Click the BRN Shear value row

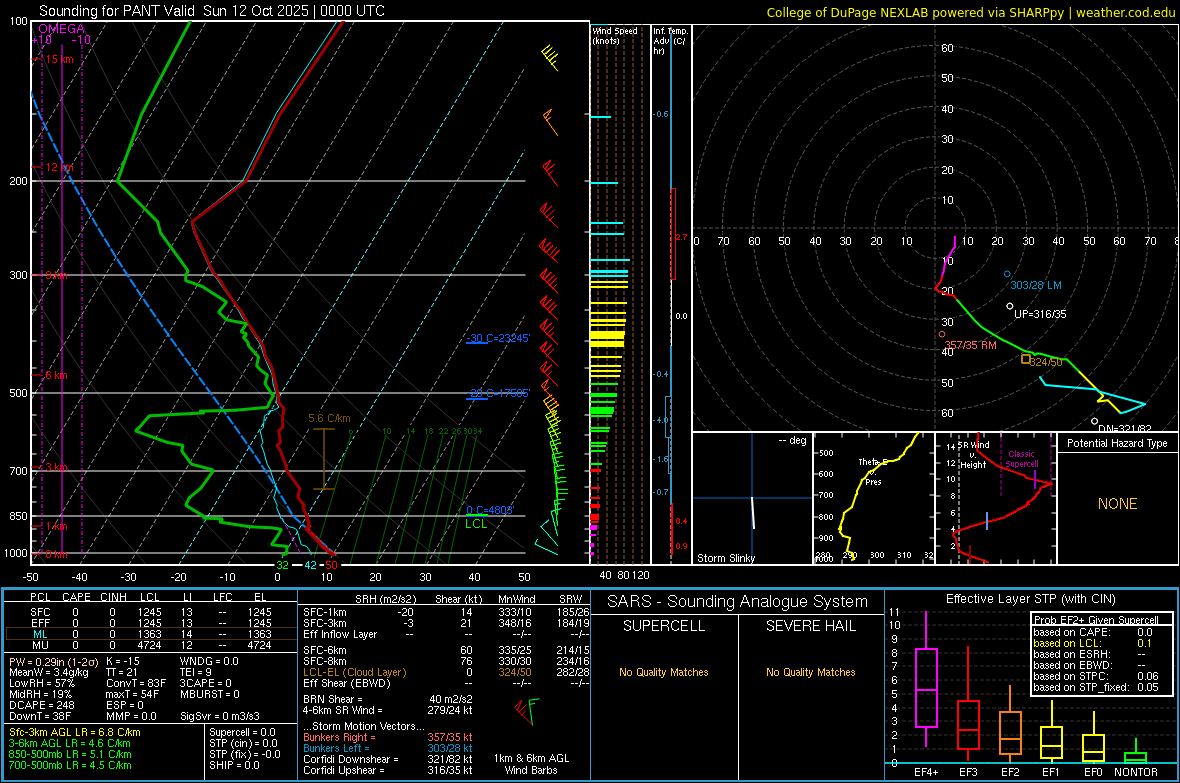388,699
